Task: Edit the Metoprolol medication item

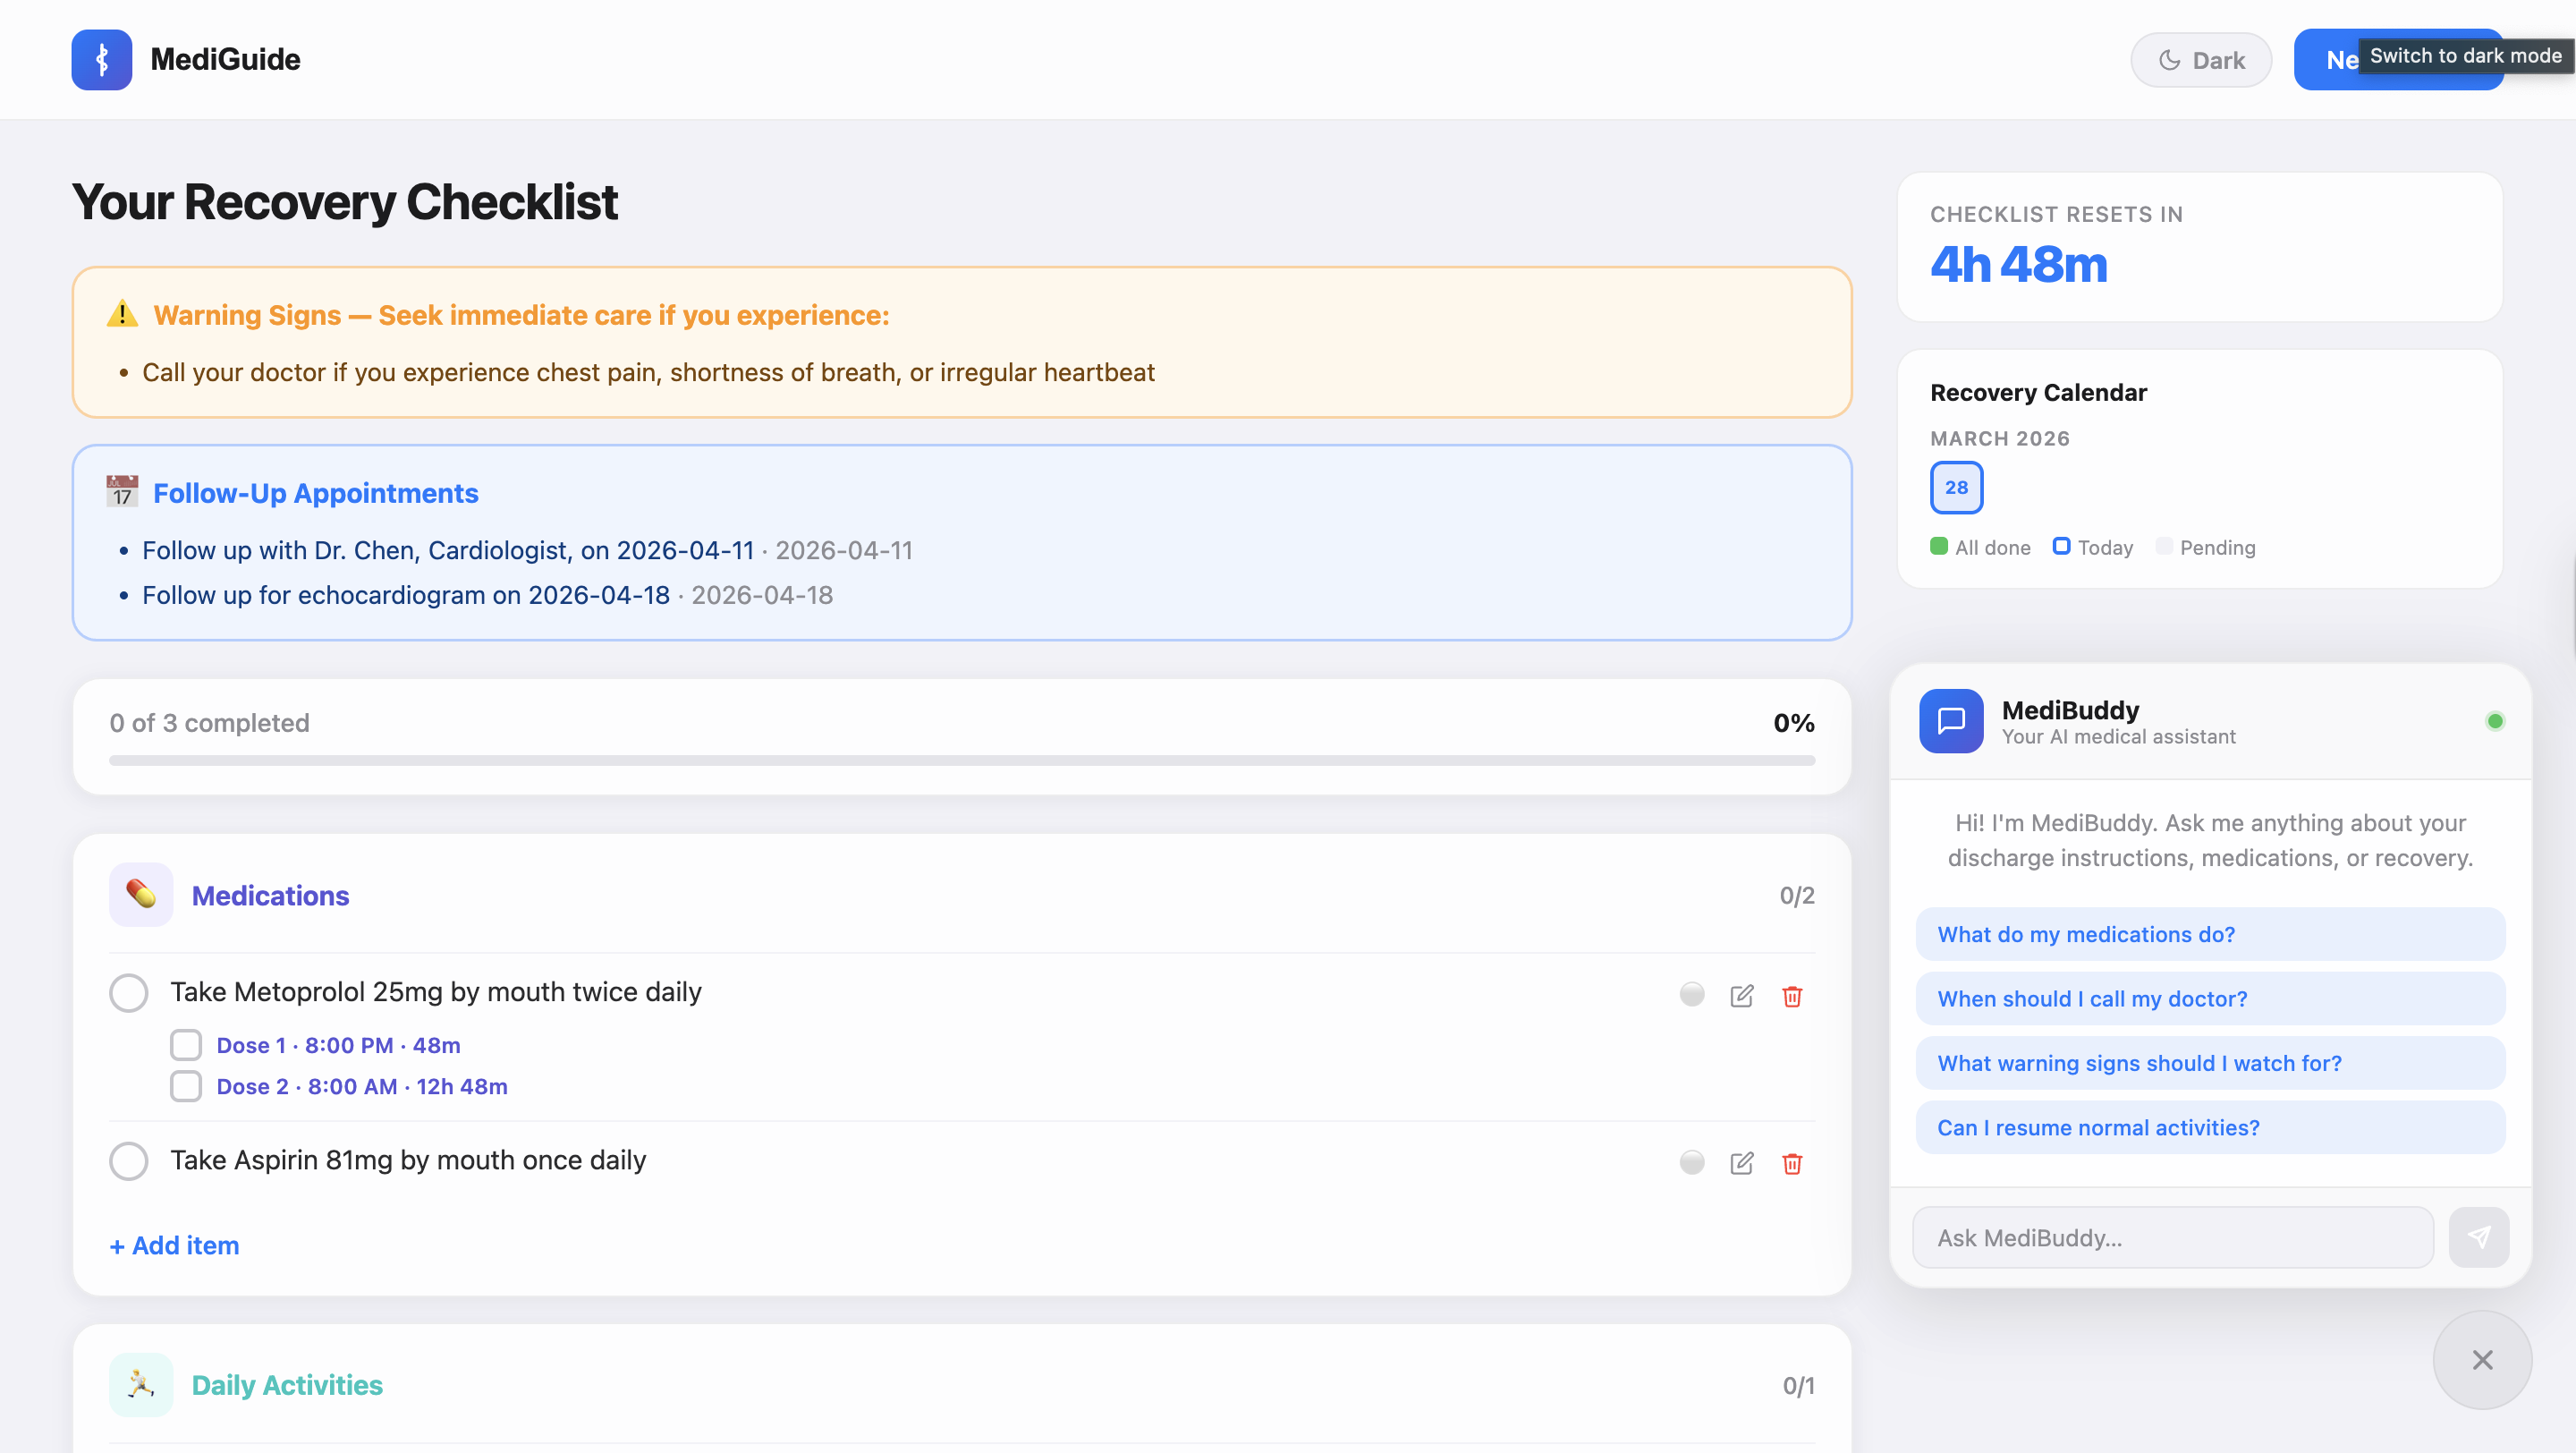Action: click(1741, 995)
